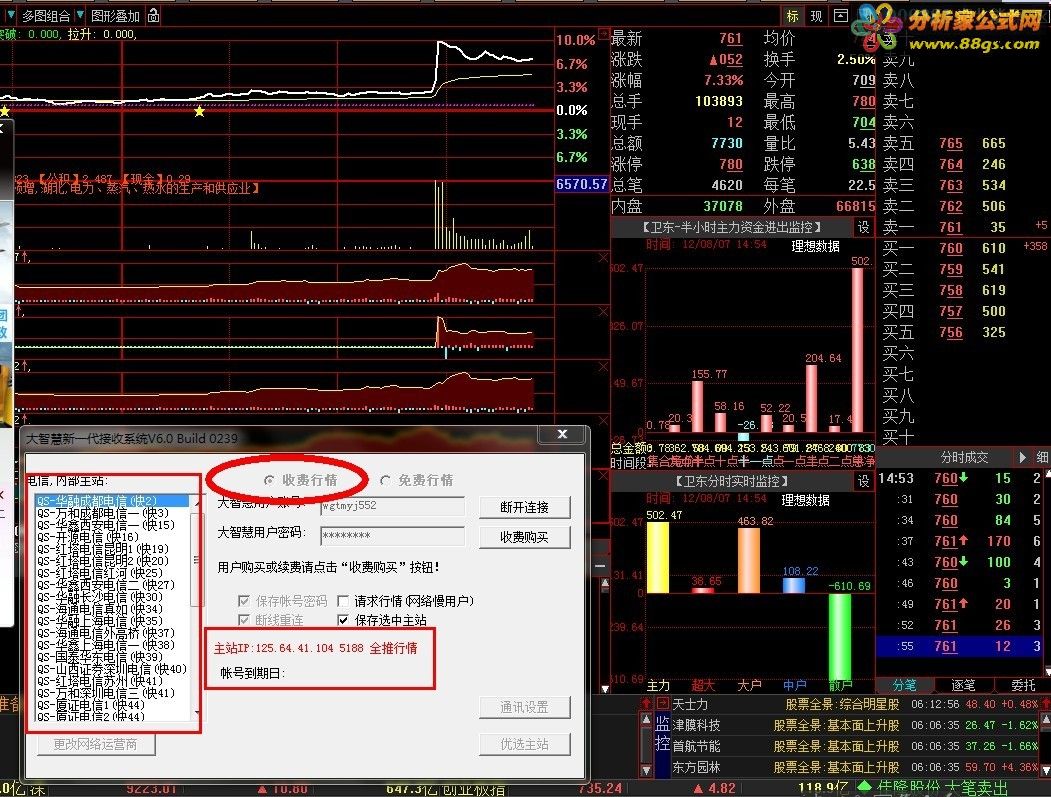Click the scroll-up arrow left of 监控 list
Image resolution: width=1051 pixels, height=797 pixels.
646,719
